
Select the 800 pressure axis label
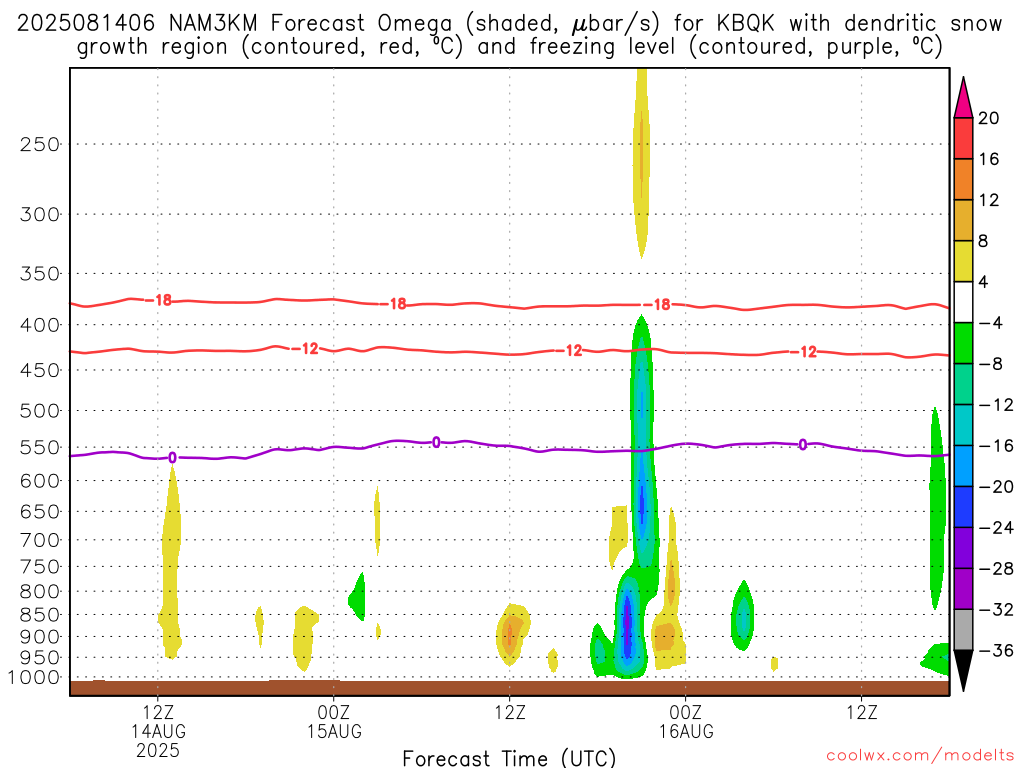(40, 591)
